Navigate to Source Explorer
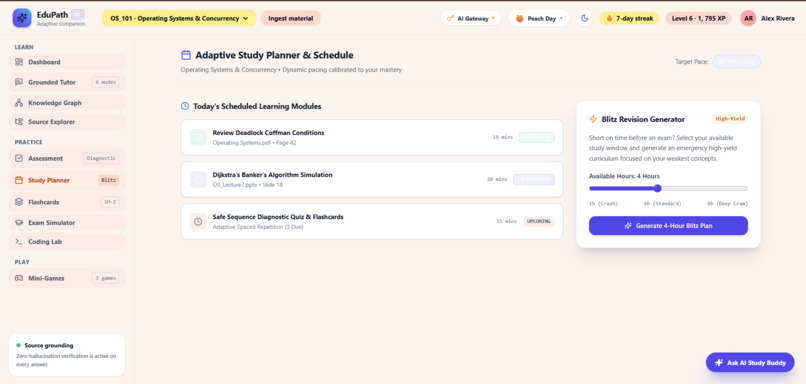The image size is (806, 384). pos(67,122)
